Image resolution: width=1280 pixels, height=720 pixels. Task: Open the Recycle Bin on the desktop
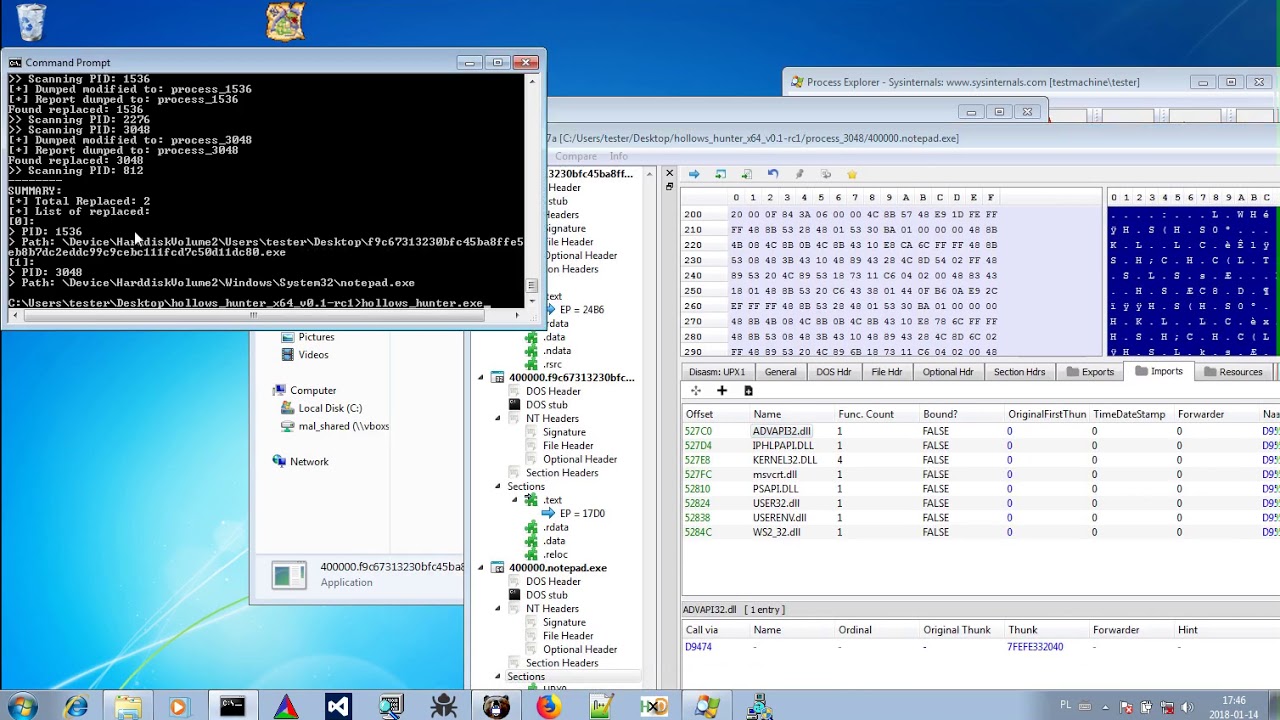[x=31, y=22]
